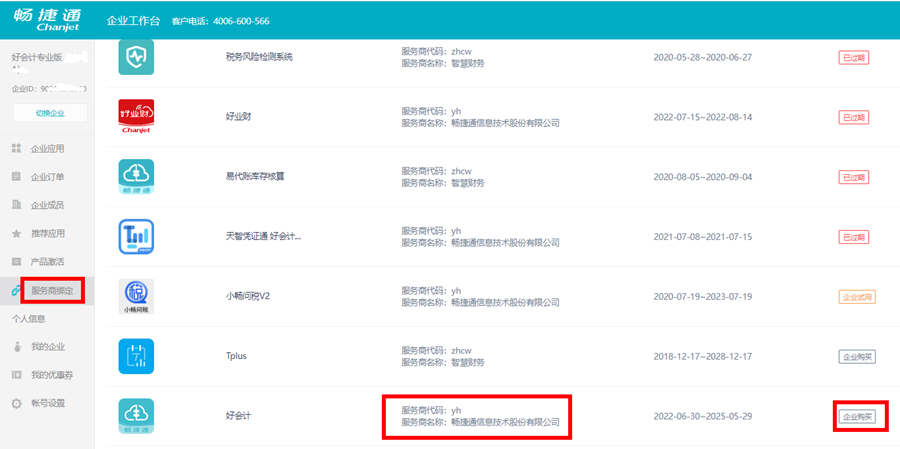The width and height of the screenshot is (900, 449).
Task: Click 服务商名称 in the 好会计 row
Action: (x=480, y=422)
